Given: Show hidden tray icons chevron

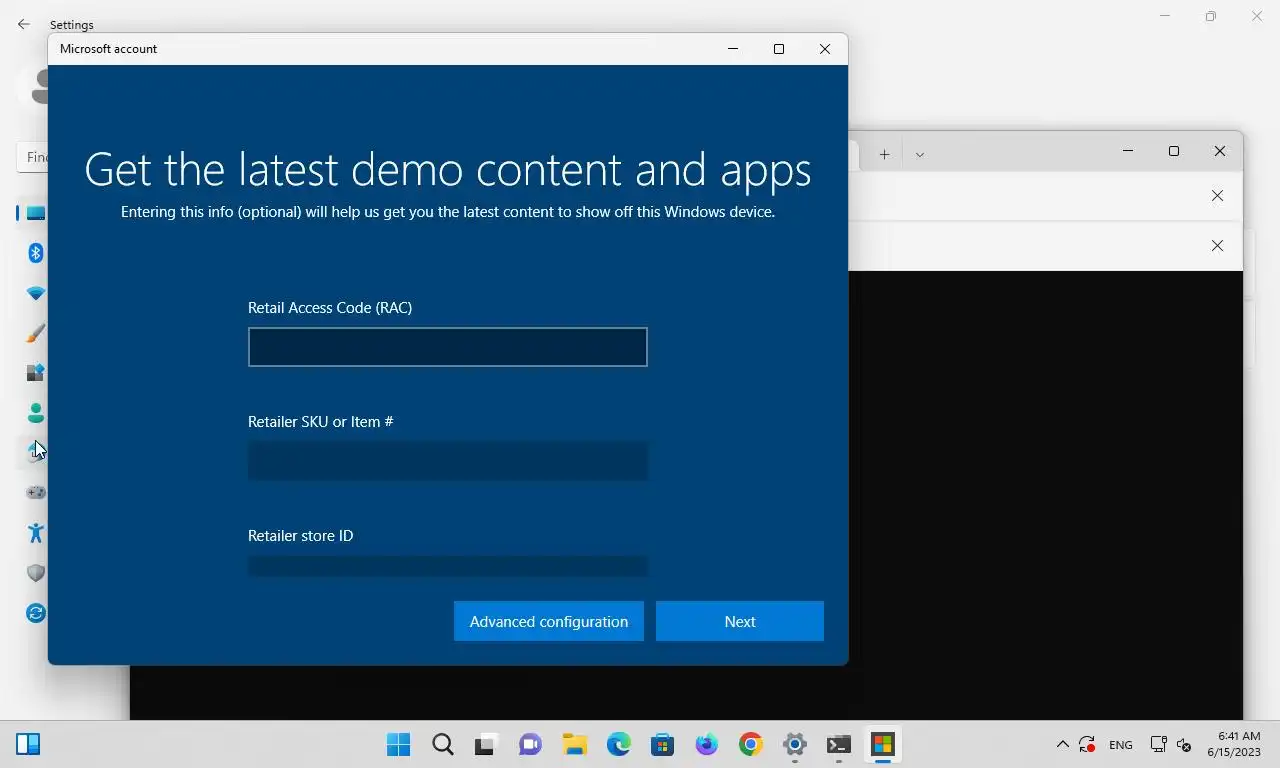Looking at the screenshot, I should click(x=1062, y=744).
